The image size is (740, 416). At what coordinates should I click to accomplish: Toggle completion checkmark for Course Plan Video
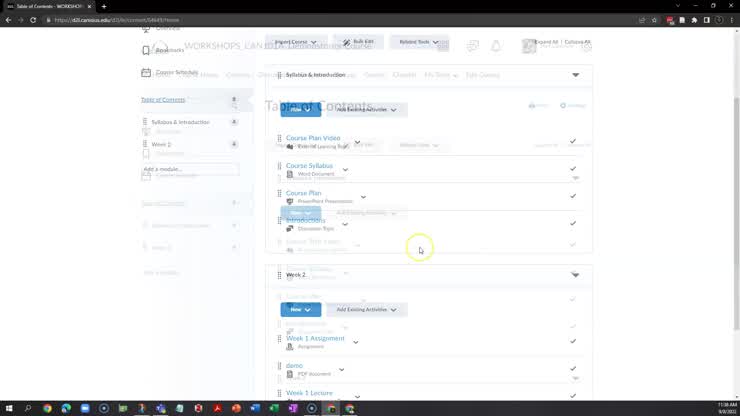(x=573, y=141)
